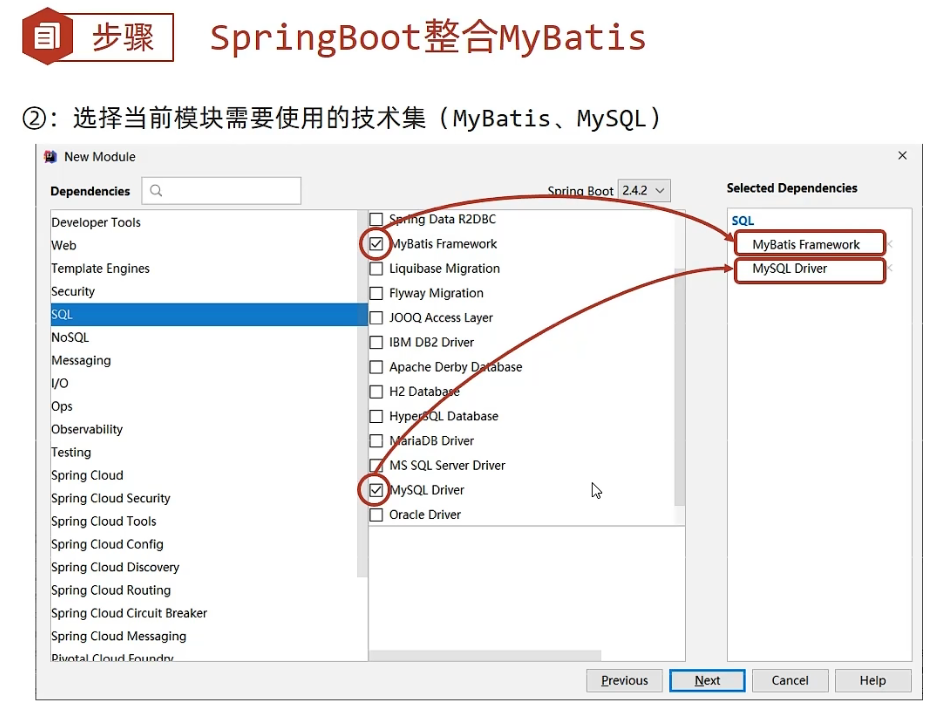Check the Apache Derby Database checkbox

click(x=376, y=367)
